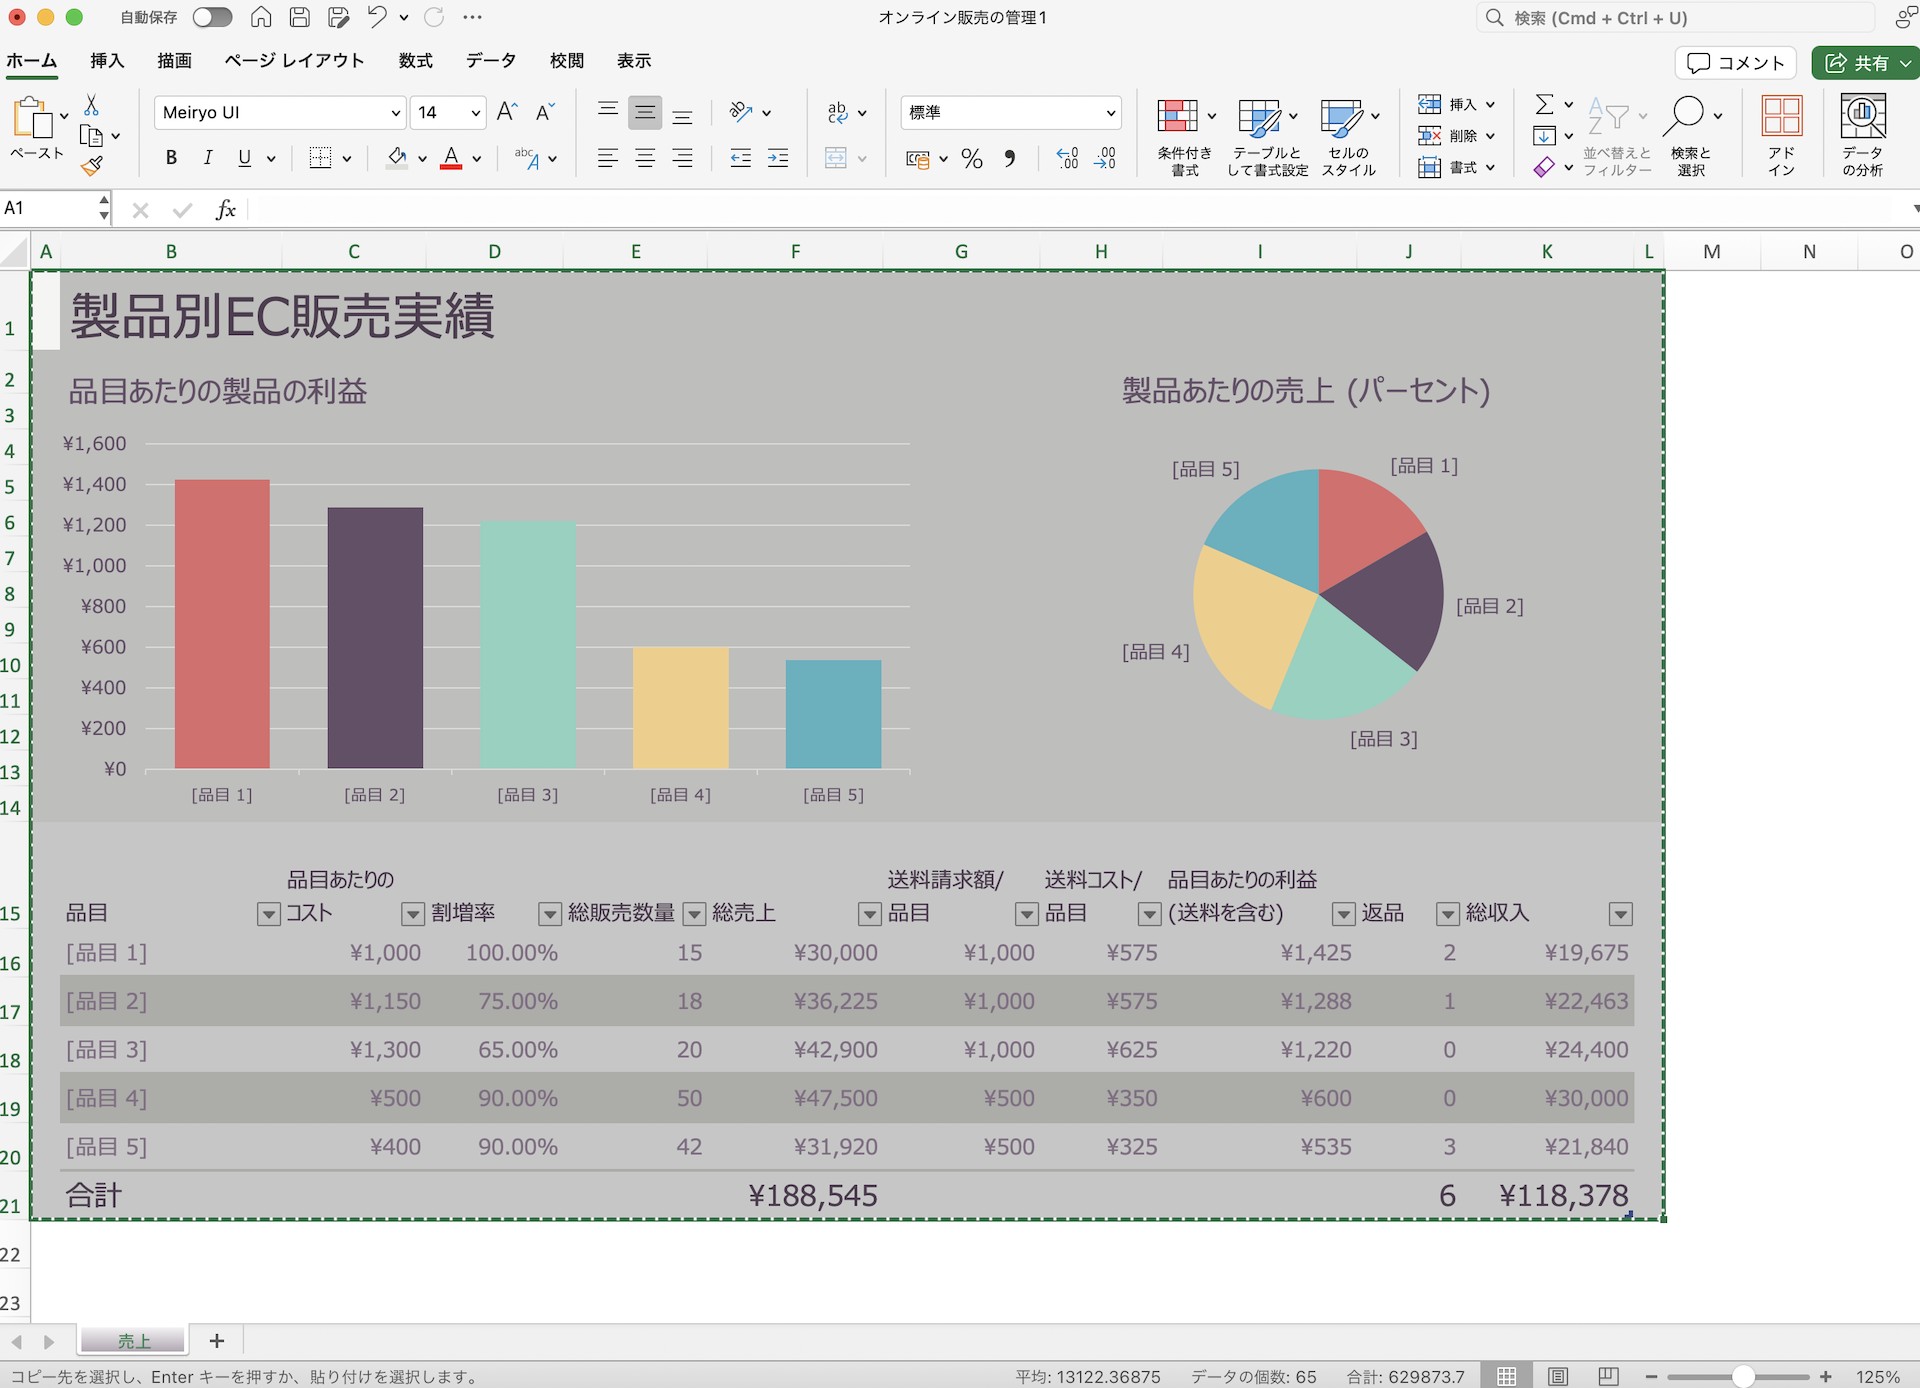Screen dimensions: 1920x1388
Task: Click the Decrease font size icon
Action: 545,112
